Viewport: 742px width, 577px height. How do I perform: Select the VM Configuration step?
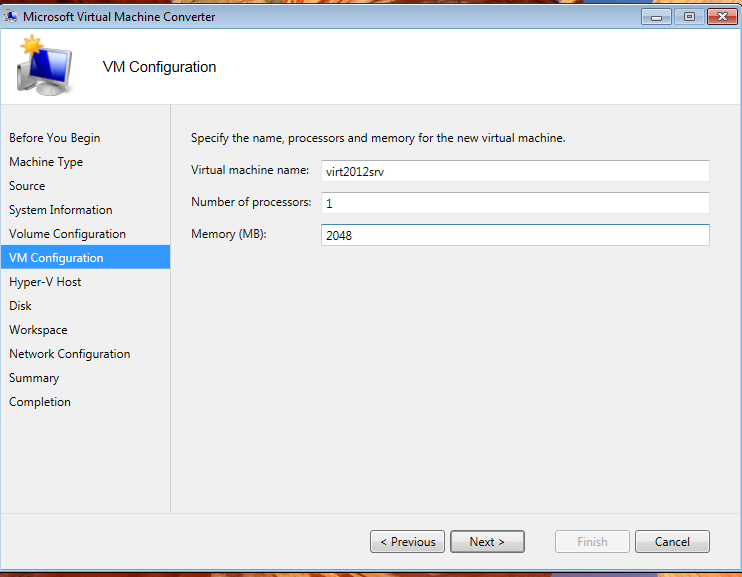click(x=56, y=258)
